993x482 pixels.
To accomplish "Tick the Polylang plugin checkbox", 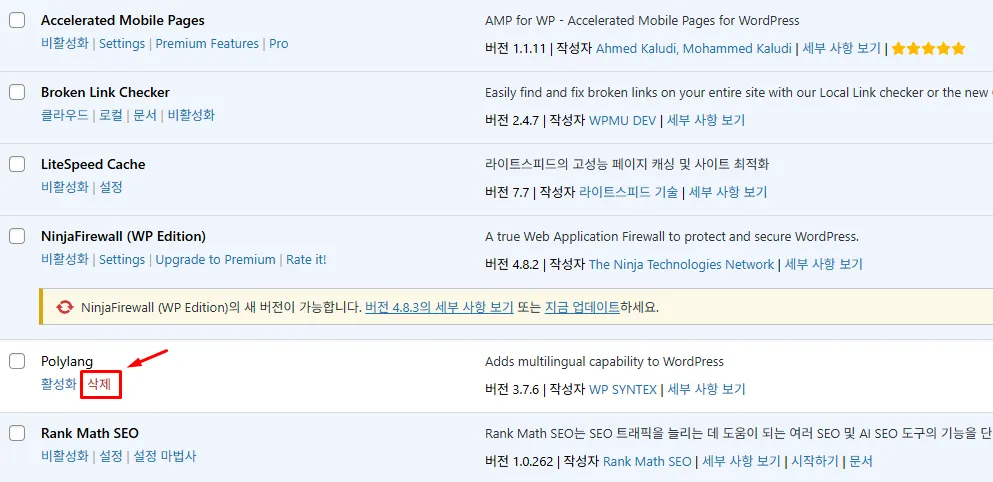I will pyautogui.click(x=17, y=362).
